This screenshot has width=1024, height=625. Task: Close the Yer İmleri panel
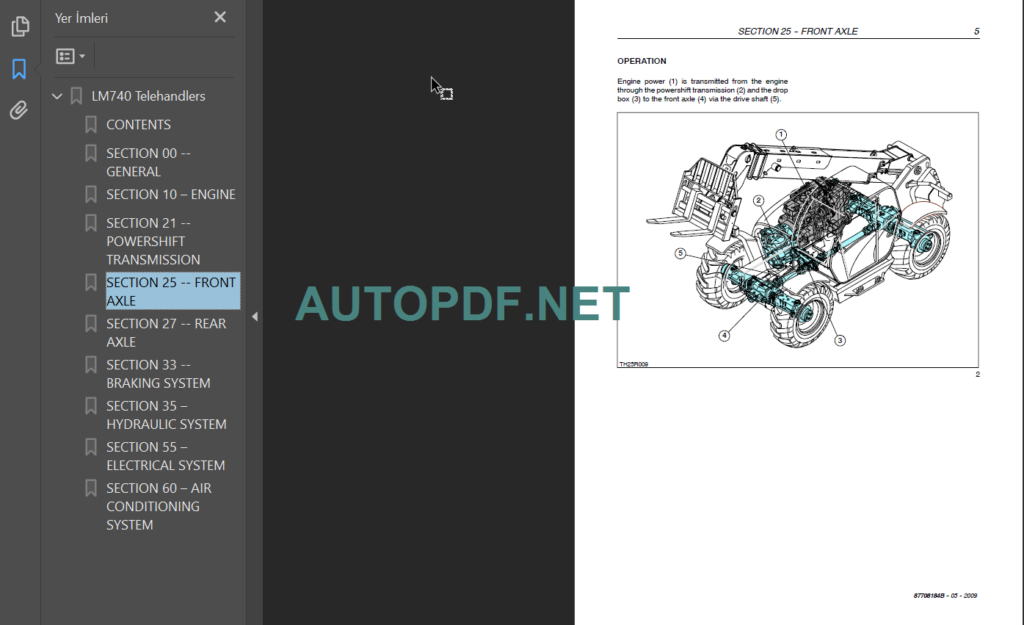click(219, 17)
